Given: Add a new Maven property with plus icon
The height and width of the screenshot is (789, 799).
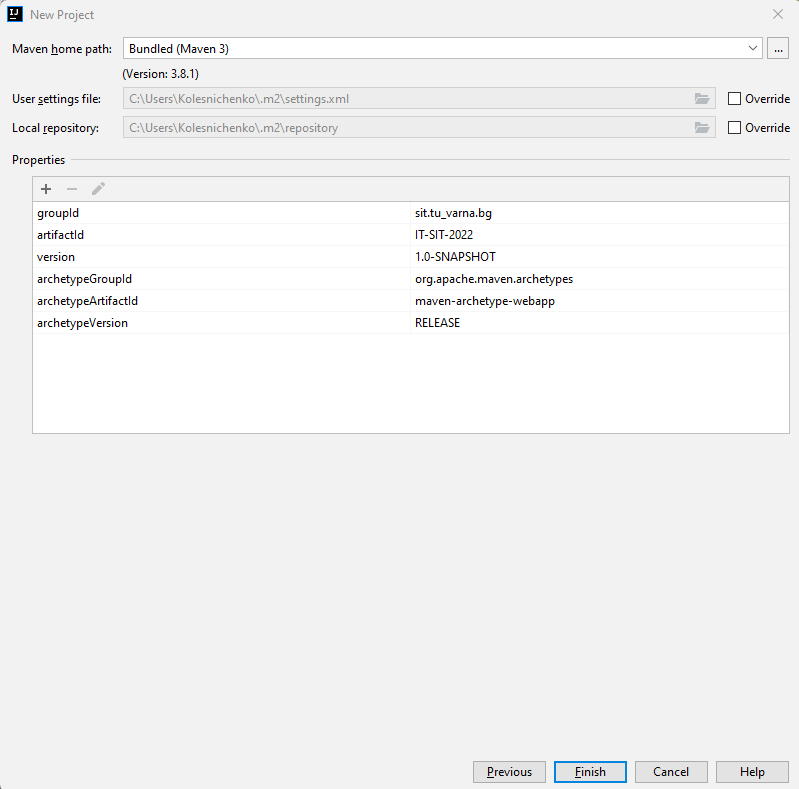Looking at the screenshot, I should [46, 189].
